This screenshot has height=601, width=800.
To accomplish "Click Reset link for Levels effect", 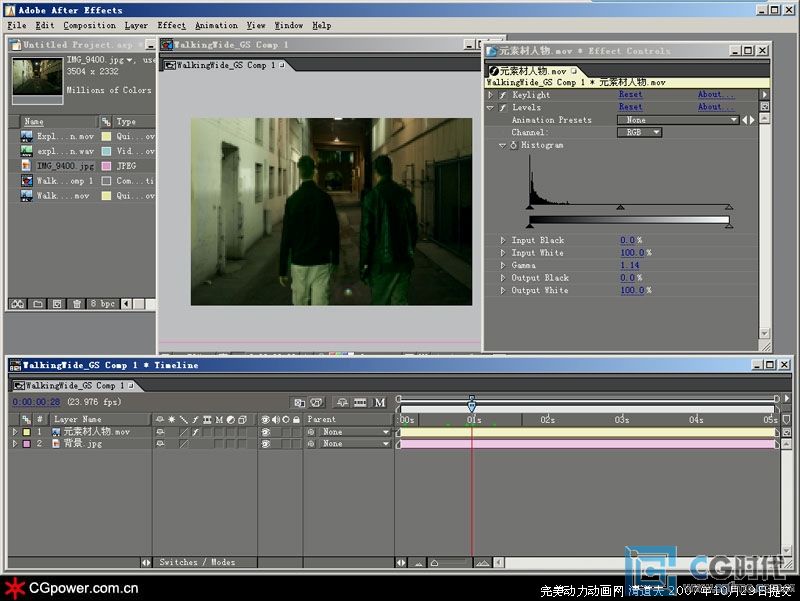I will click(631, 108).
